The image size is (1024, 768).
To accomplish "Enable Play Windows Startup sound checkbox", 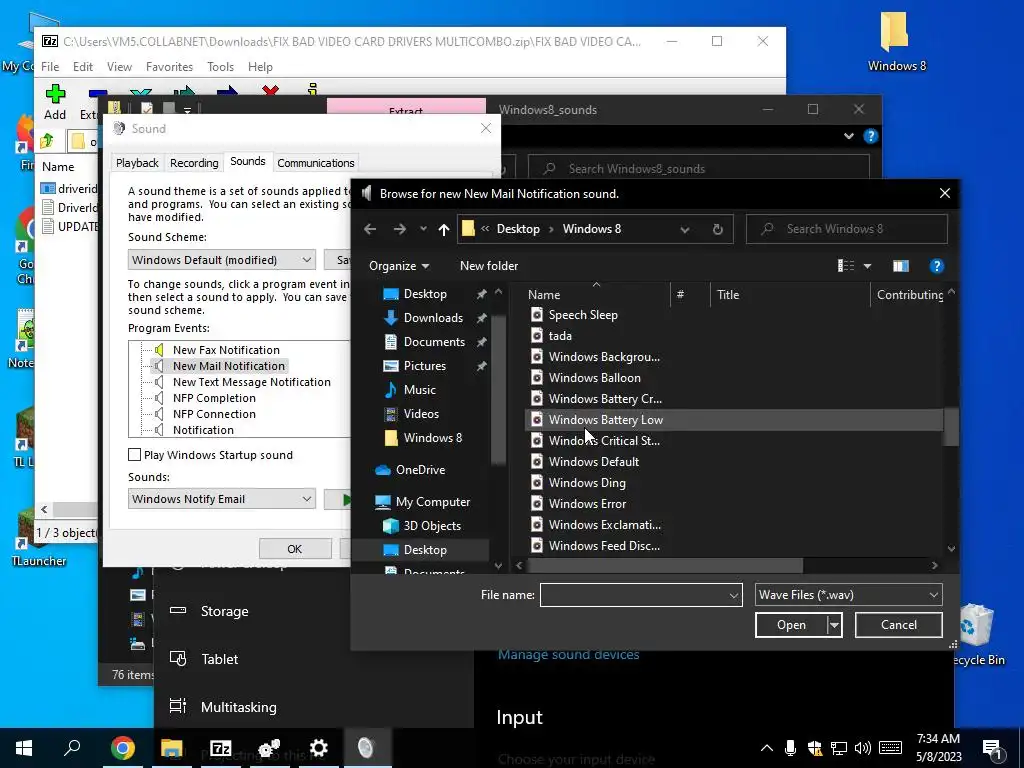I will click(135, 455).
